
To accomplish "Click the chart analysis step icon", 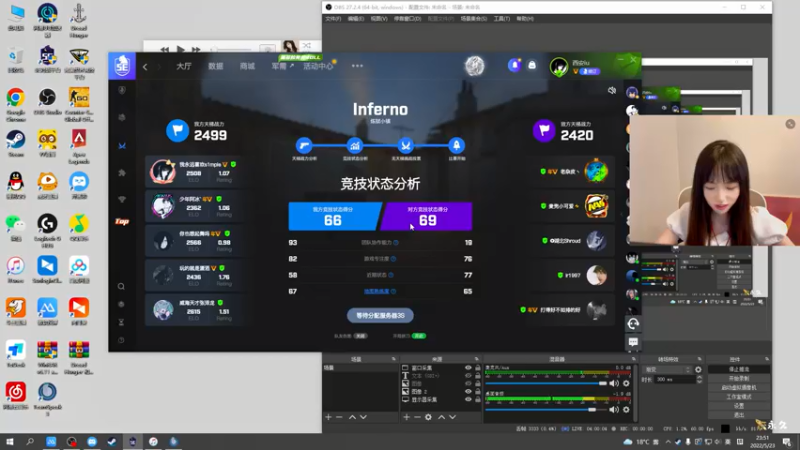I will 355,146.
